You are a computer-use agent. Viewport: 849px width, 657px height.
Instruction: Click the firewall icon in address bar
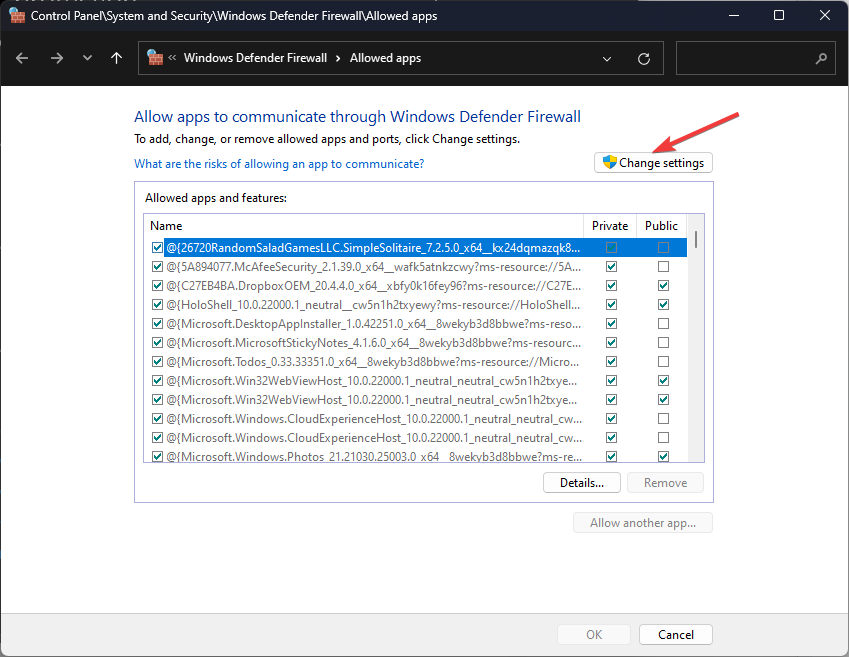(155, 58)
